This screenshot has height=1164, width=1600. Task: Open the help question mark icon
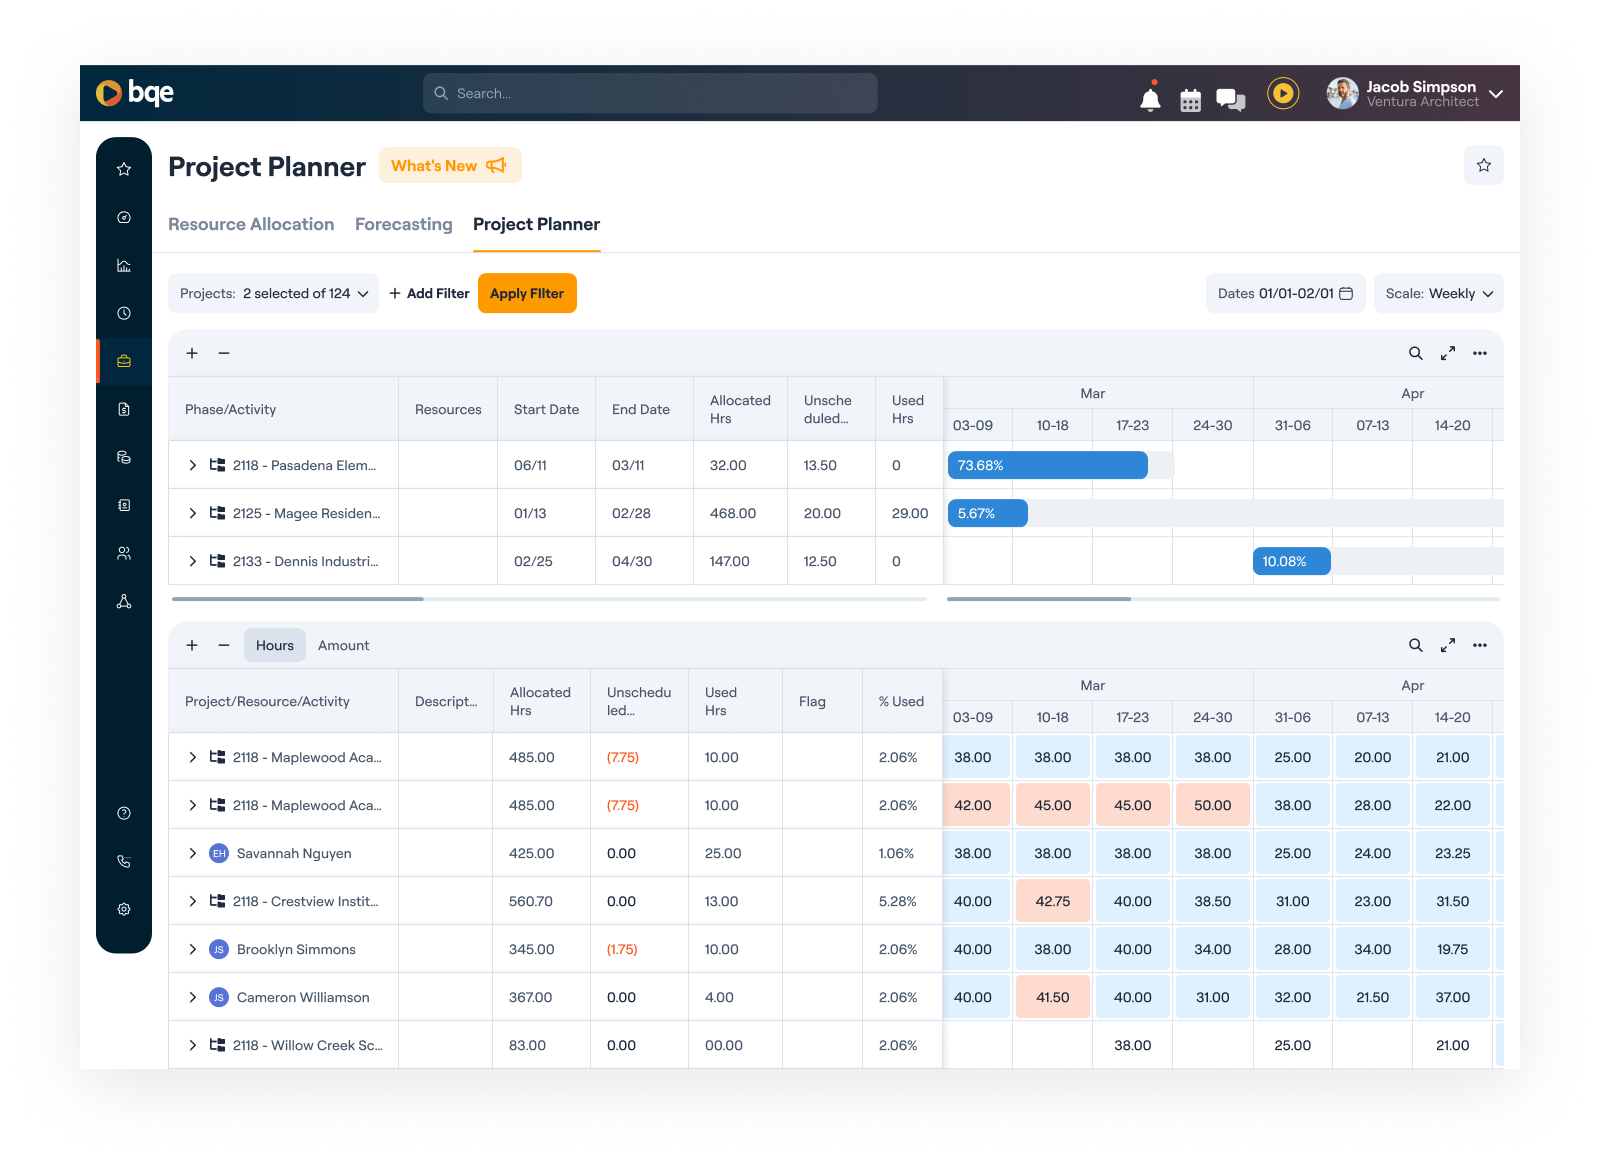click(124, 813)
